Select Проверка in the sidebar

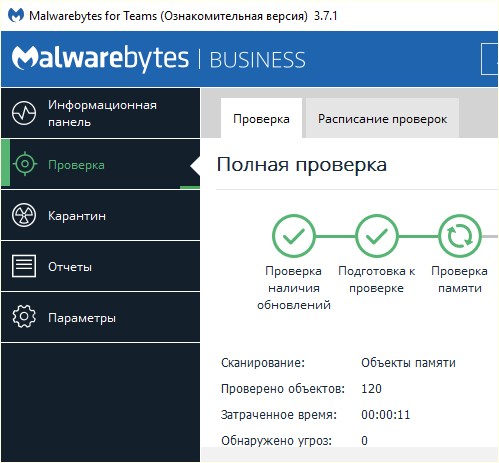click(x=100, y=164)
